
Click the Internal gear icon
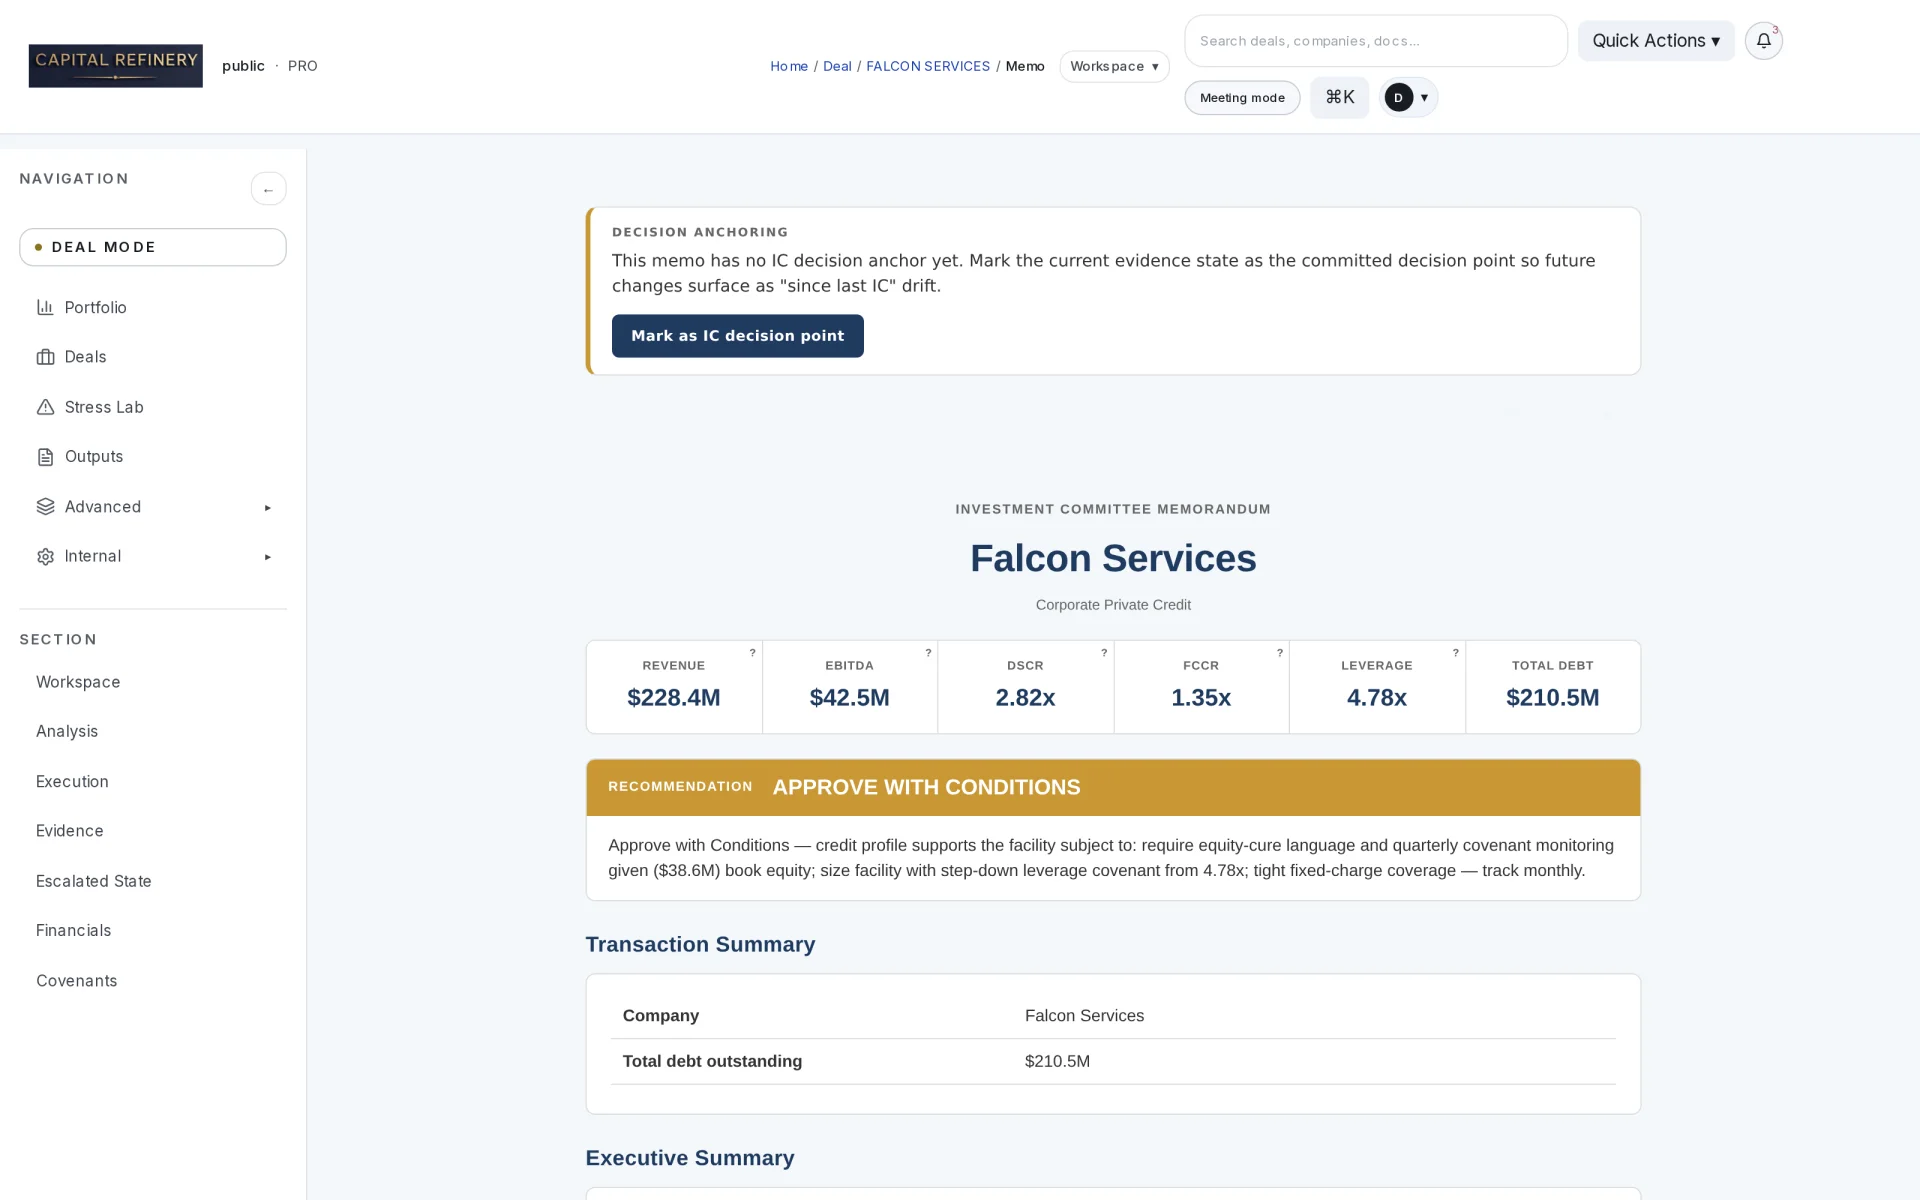pos(45,557)
